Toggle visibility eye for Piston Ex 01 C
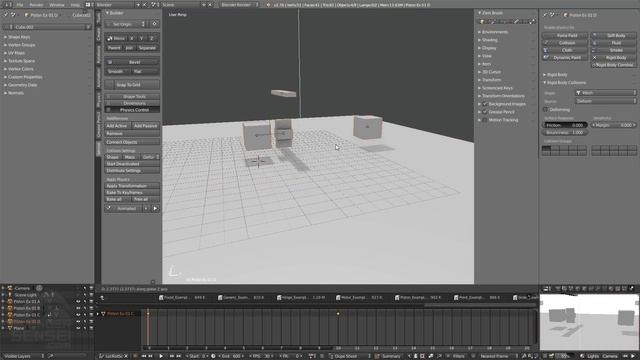640x360 pixels. pyautogui.click(x=78, y=315)
